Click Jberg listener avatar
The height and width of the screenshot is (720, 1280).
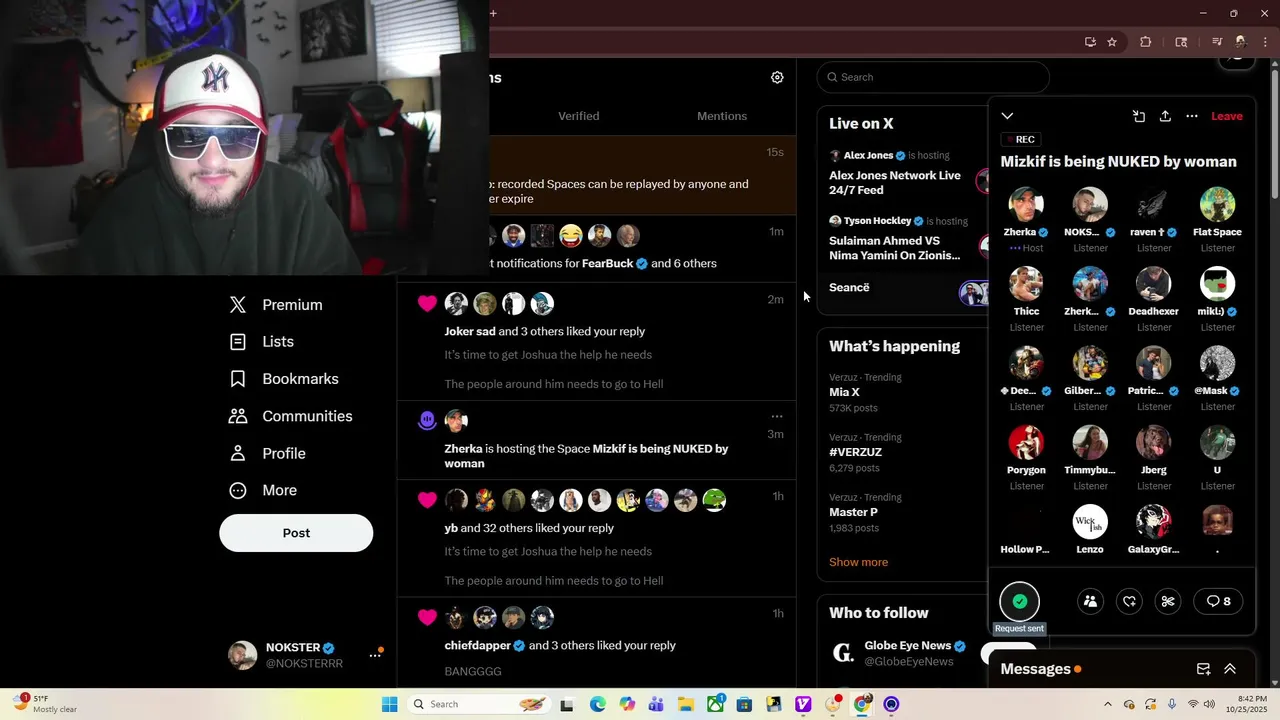1153,443
